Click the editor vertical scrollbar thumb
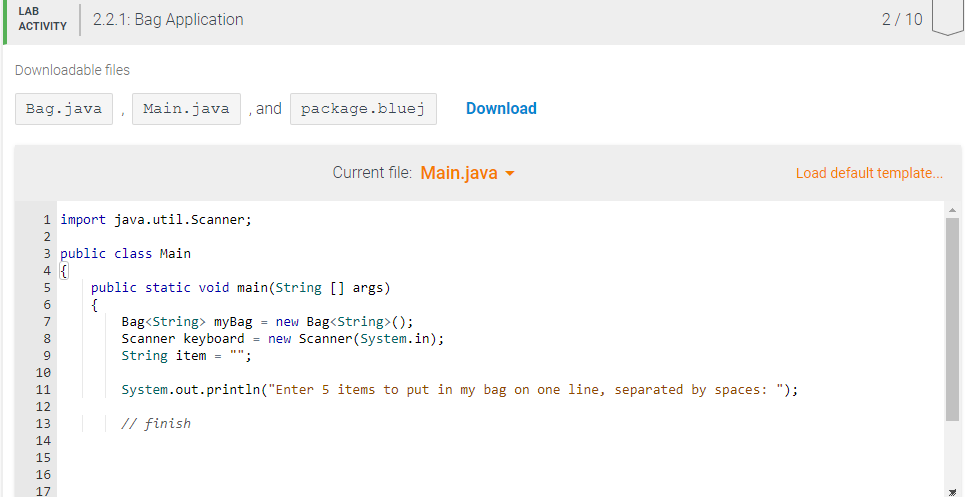This screenshot has height=497, width=965. [952, 319]
